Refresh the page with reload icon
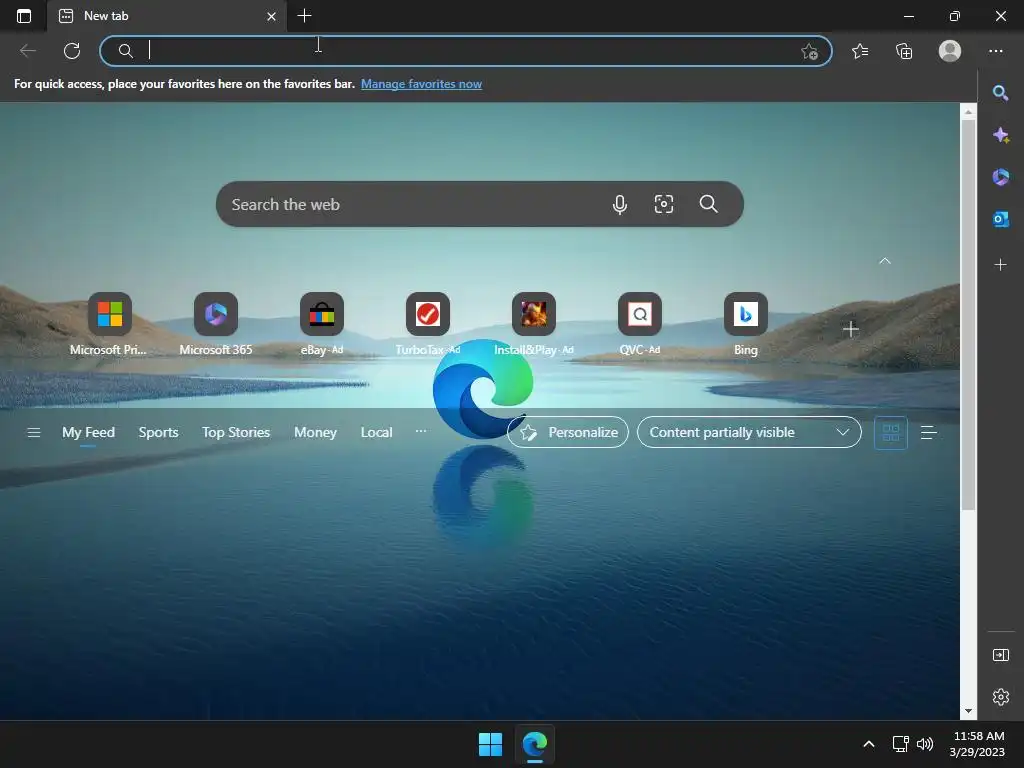The width and height of the screenshot is (1024, 768). tap(72, 51)
